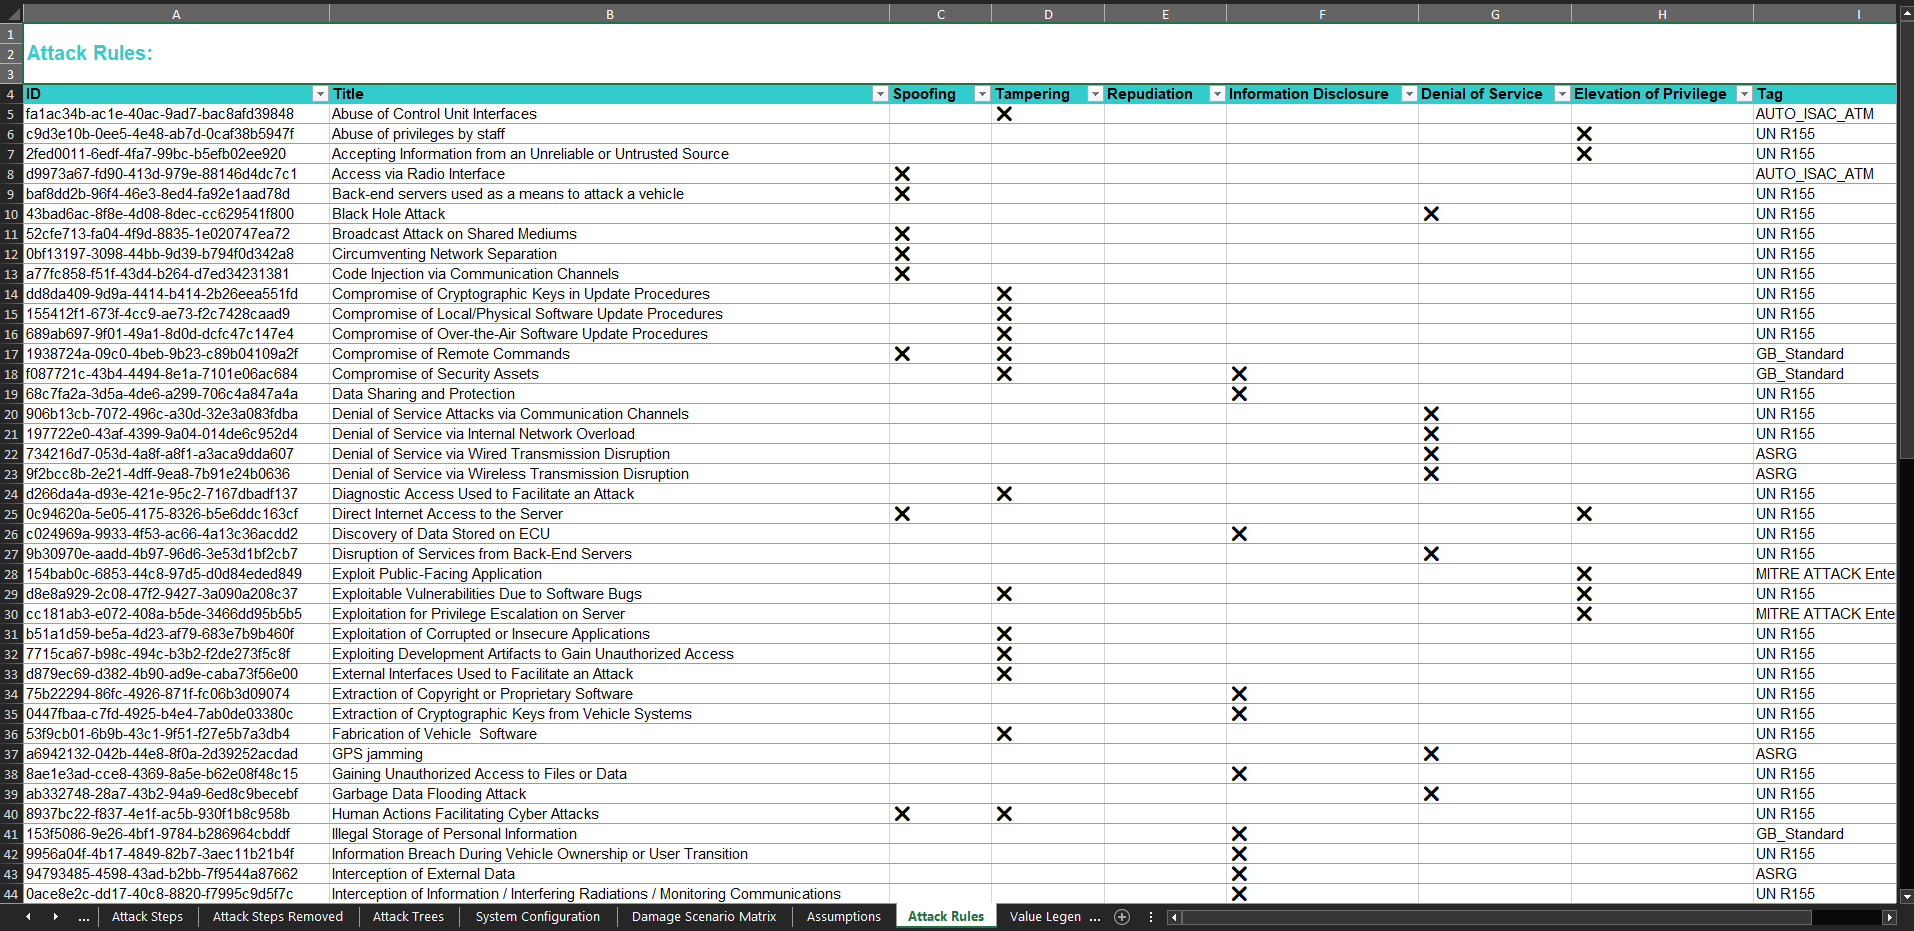This screenshot has height=931, width=1914.
Task: Click the up arrow on vertical scrollbar
Action: (x=1905, y=12)
